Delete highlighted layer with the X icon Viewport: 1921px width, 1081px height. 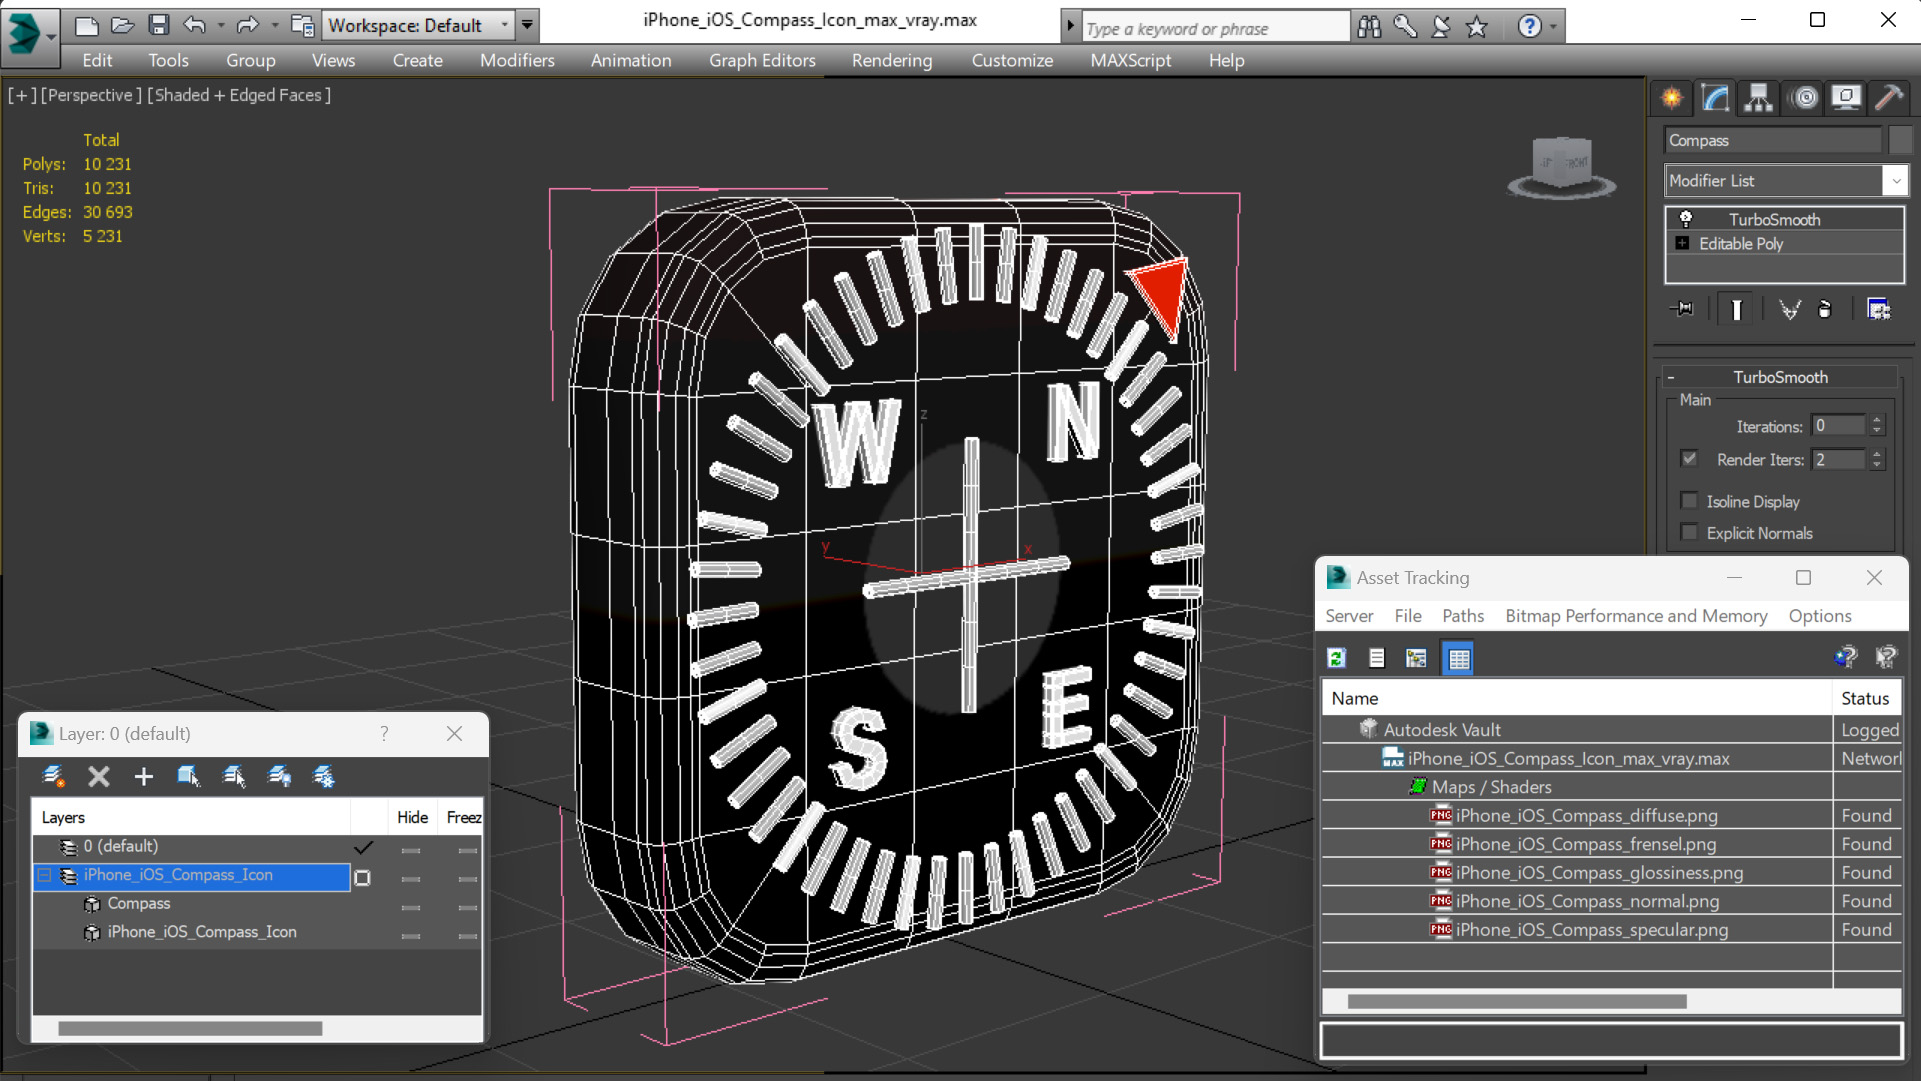pyautogui.click(x=98, y=776)
